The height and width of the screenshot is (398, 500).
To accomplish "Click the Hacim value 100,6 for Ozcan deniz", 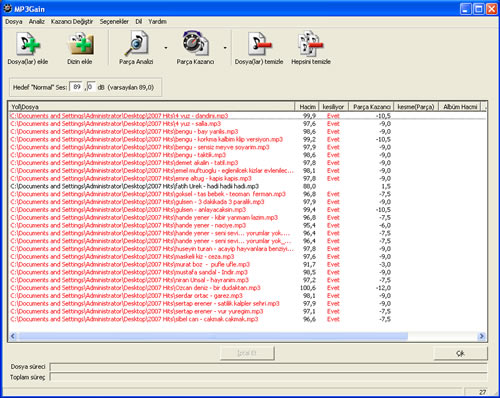I will click(308, 288).
